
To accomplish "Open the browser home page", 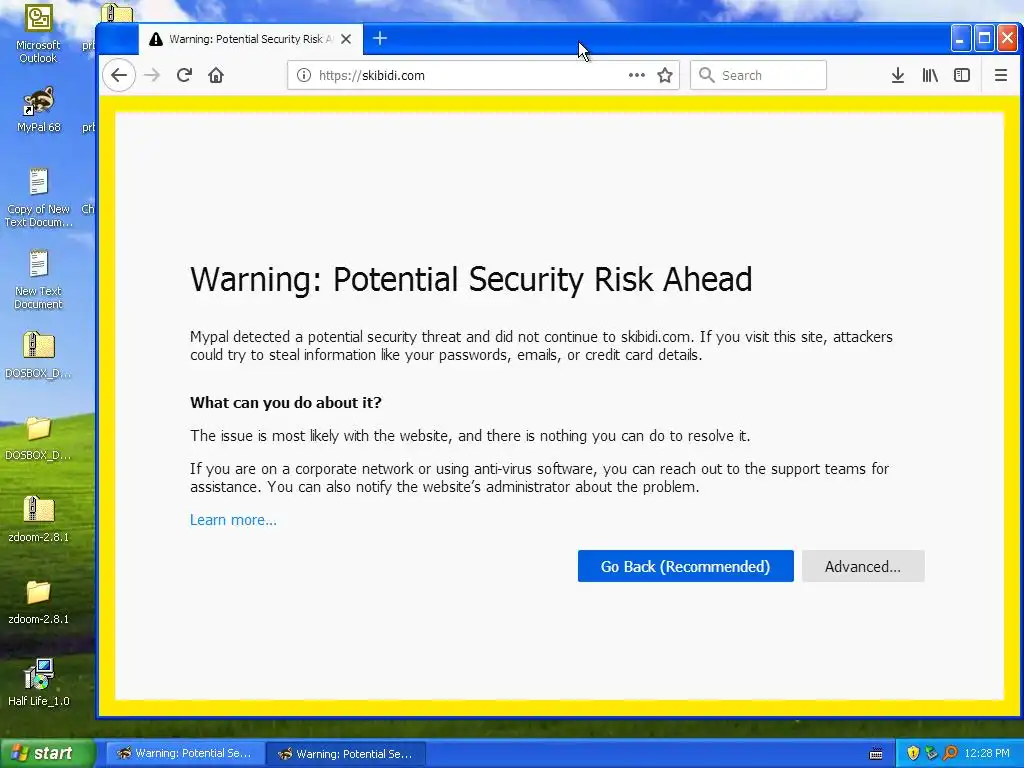I will point(216,75).
